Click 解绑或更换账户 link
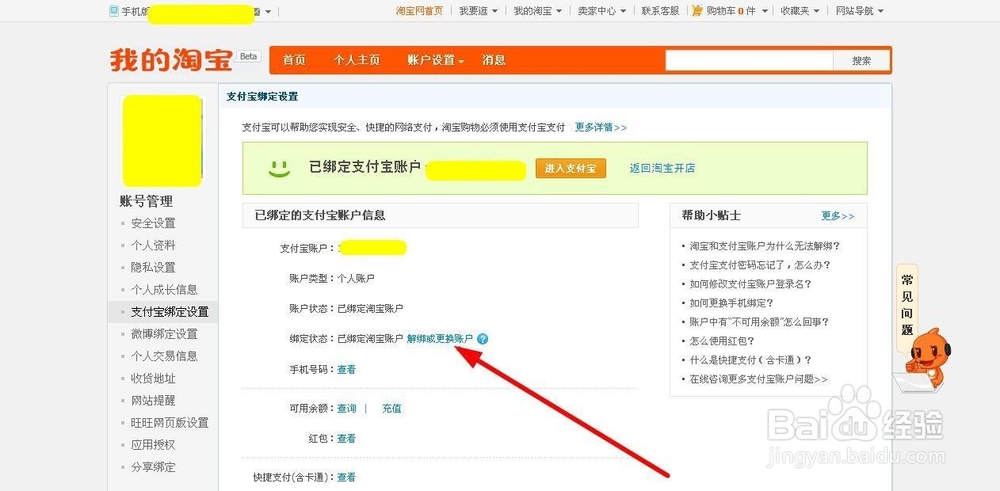 pos(440,339)
